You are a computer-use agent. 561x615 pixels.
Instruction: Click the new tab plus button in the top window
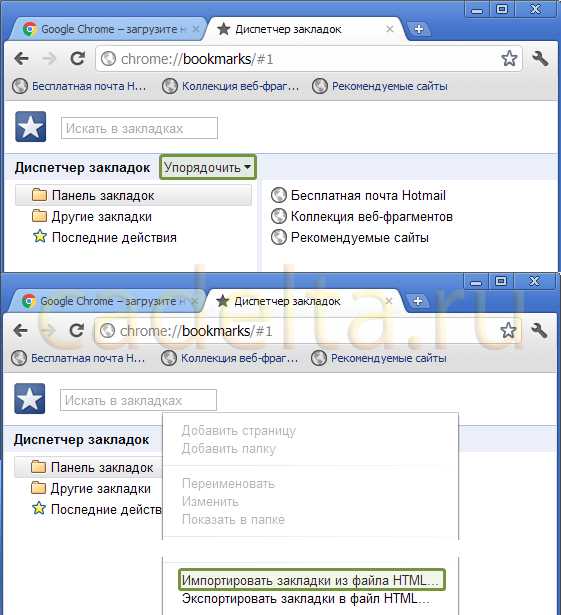coord(419,29)
